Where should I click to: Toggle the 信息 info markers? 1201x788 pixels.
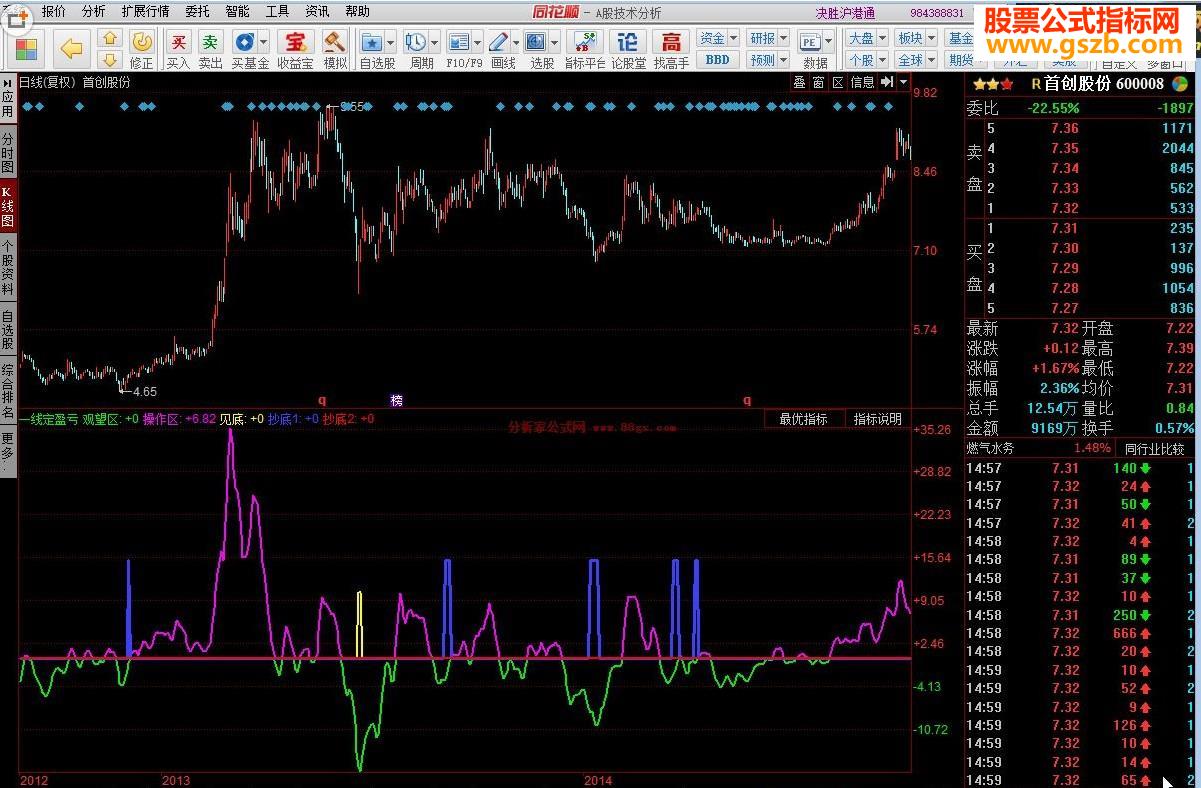[862, 82]
